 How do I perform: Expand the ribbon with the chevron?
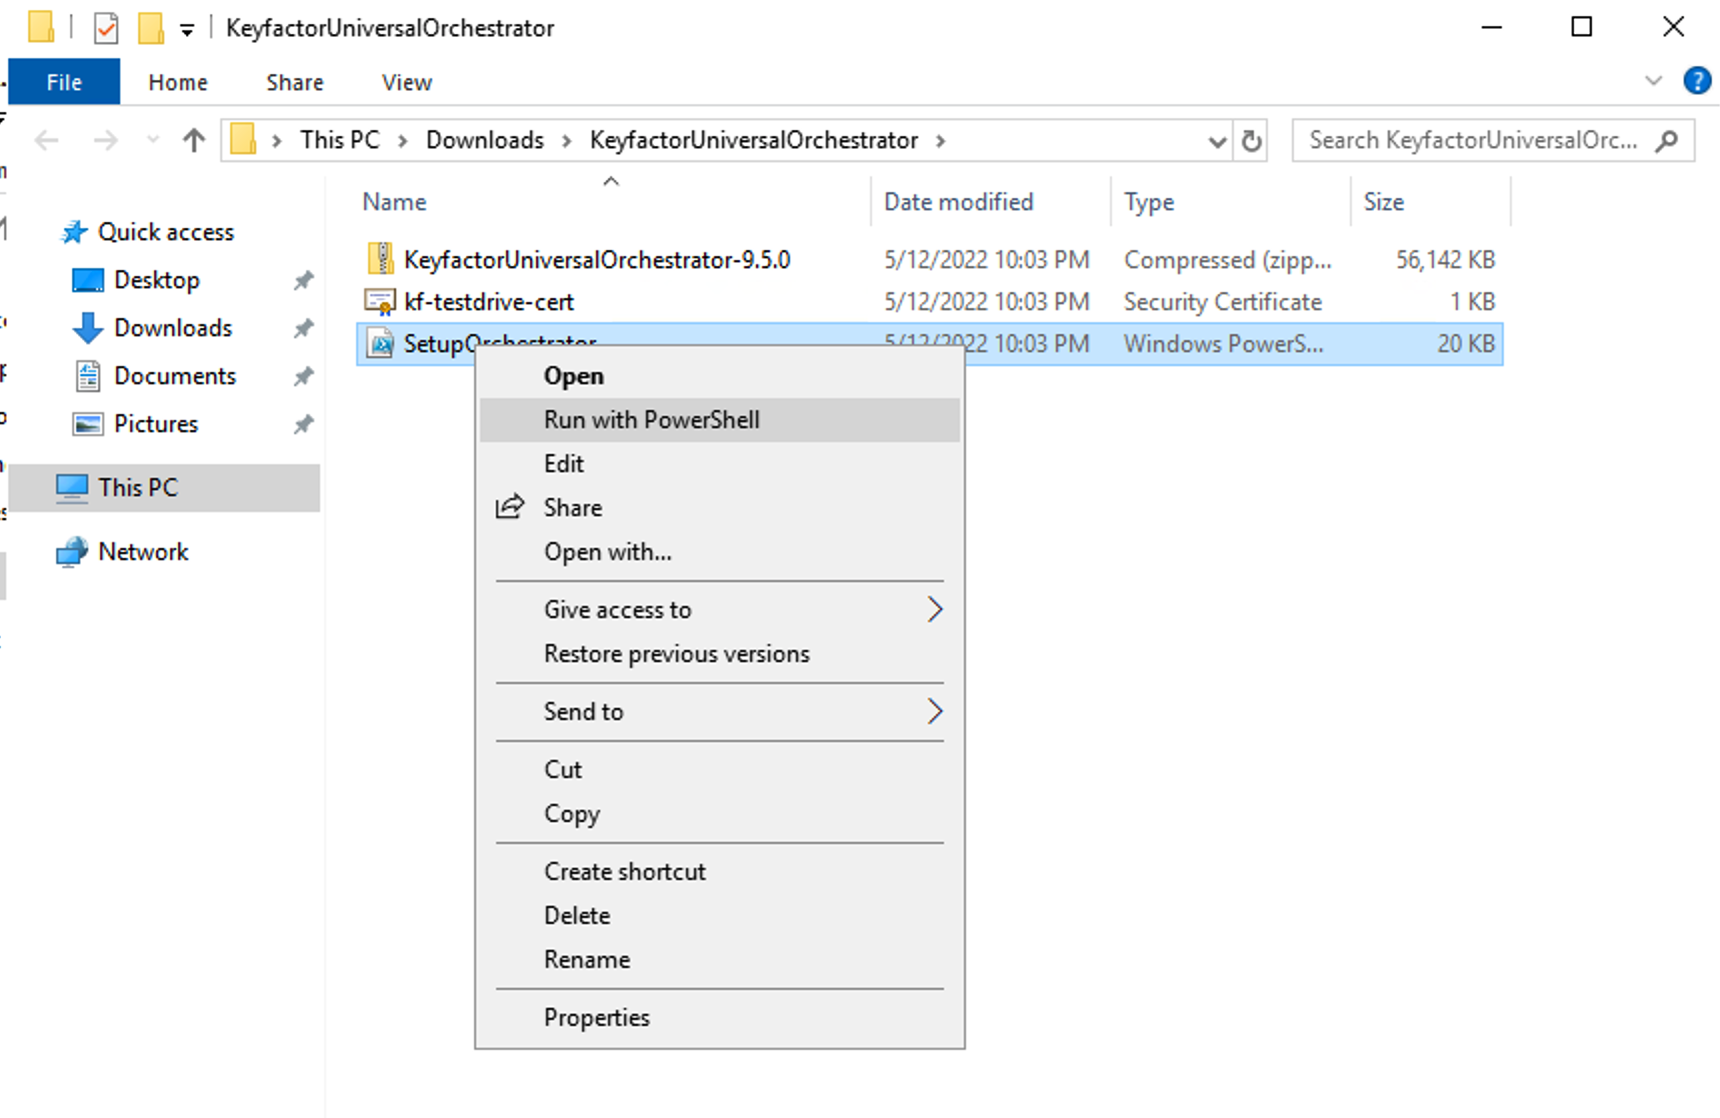[1653, 81]
